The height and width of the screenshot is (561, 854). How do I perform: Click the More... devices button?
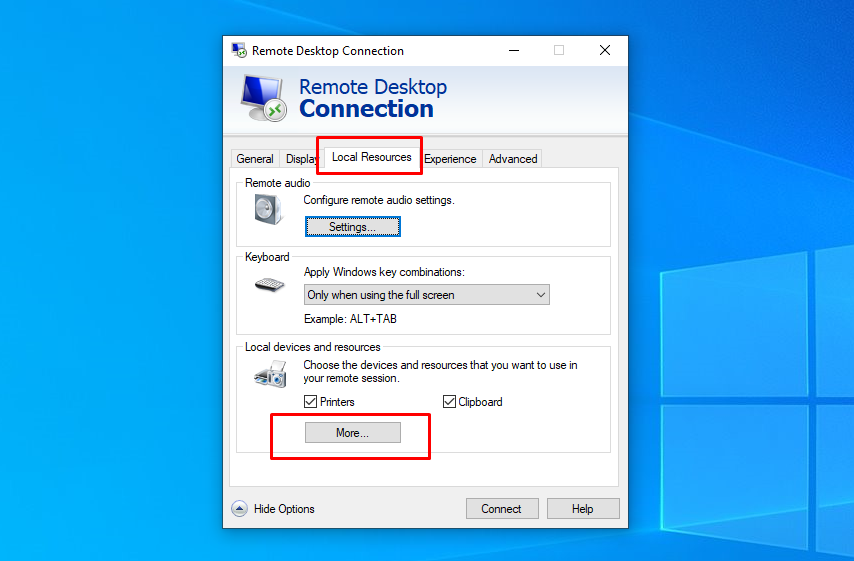click(x=352, y=432)
